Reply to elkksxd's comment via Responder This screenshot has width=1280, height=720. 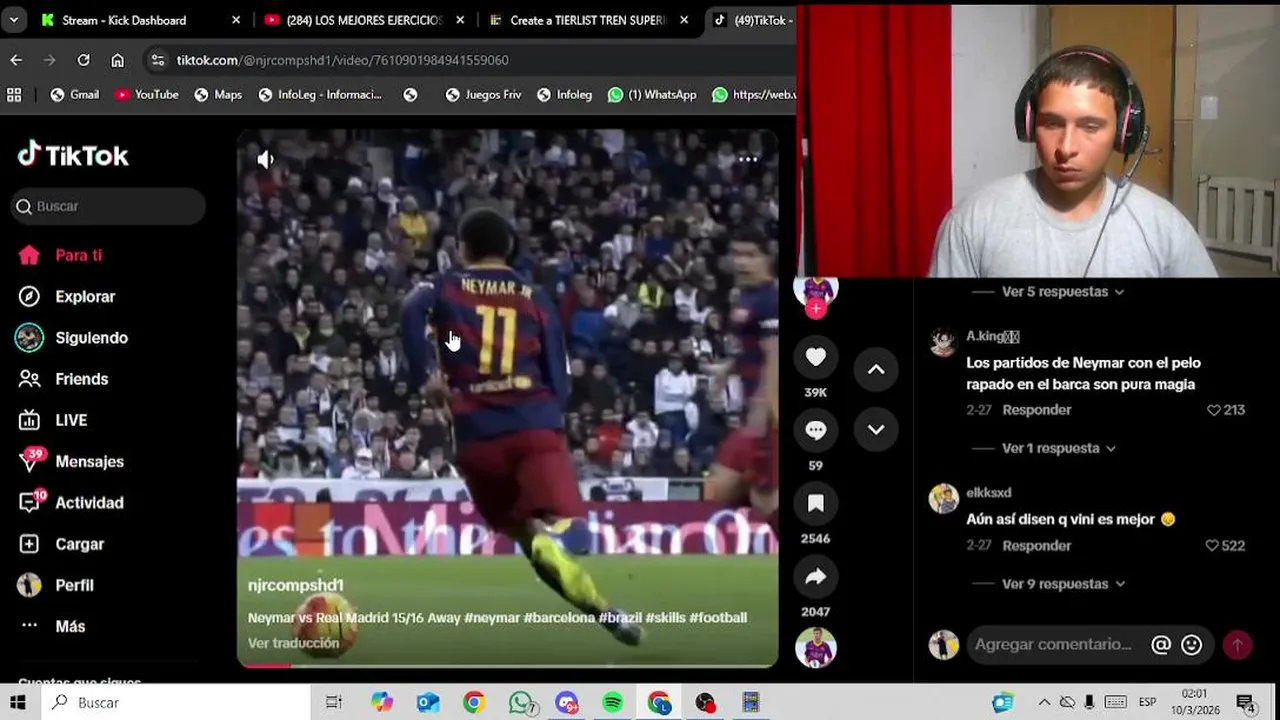click(x=1036, y=546)
